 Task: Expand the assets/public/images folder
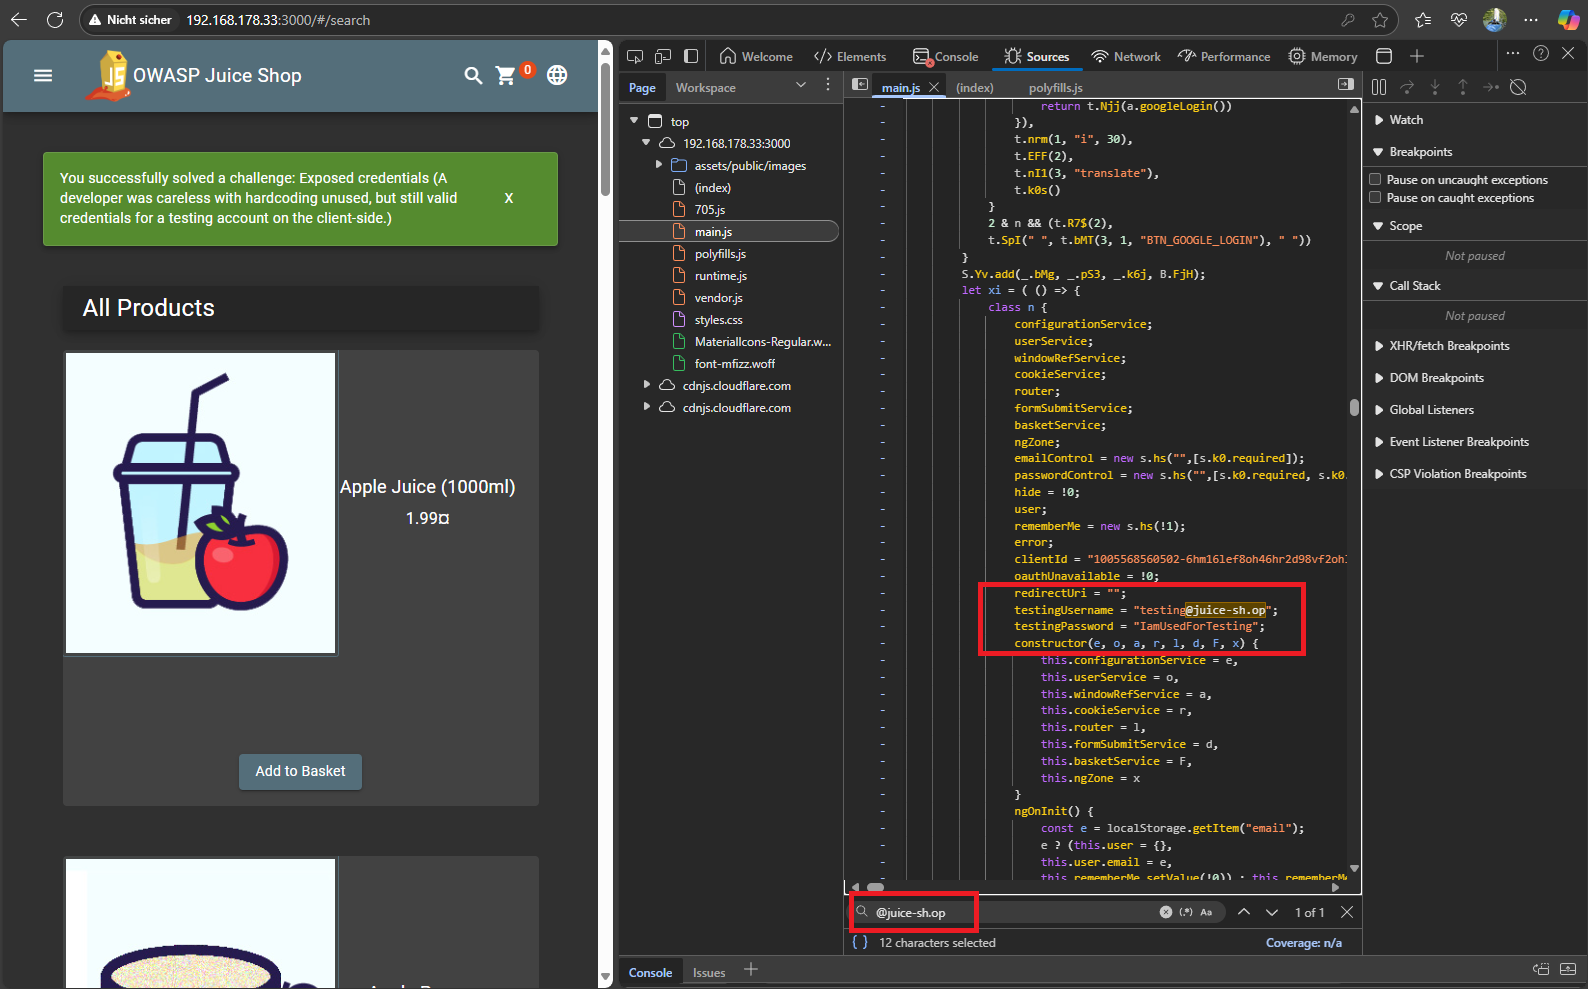[658, 165]
